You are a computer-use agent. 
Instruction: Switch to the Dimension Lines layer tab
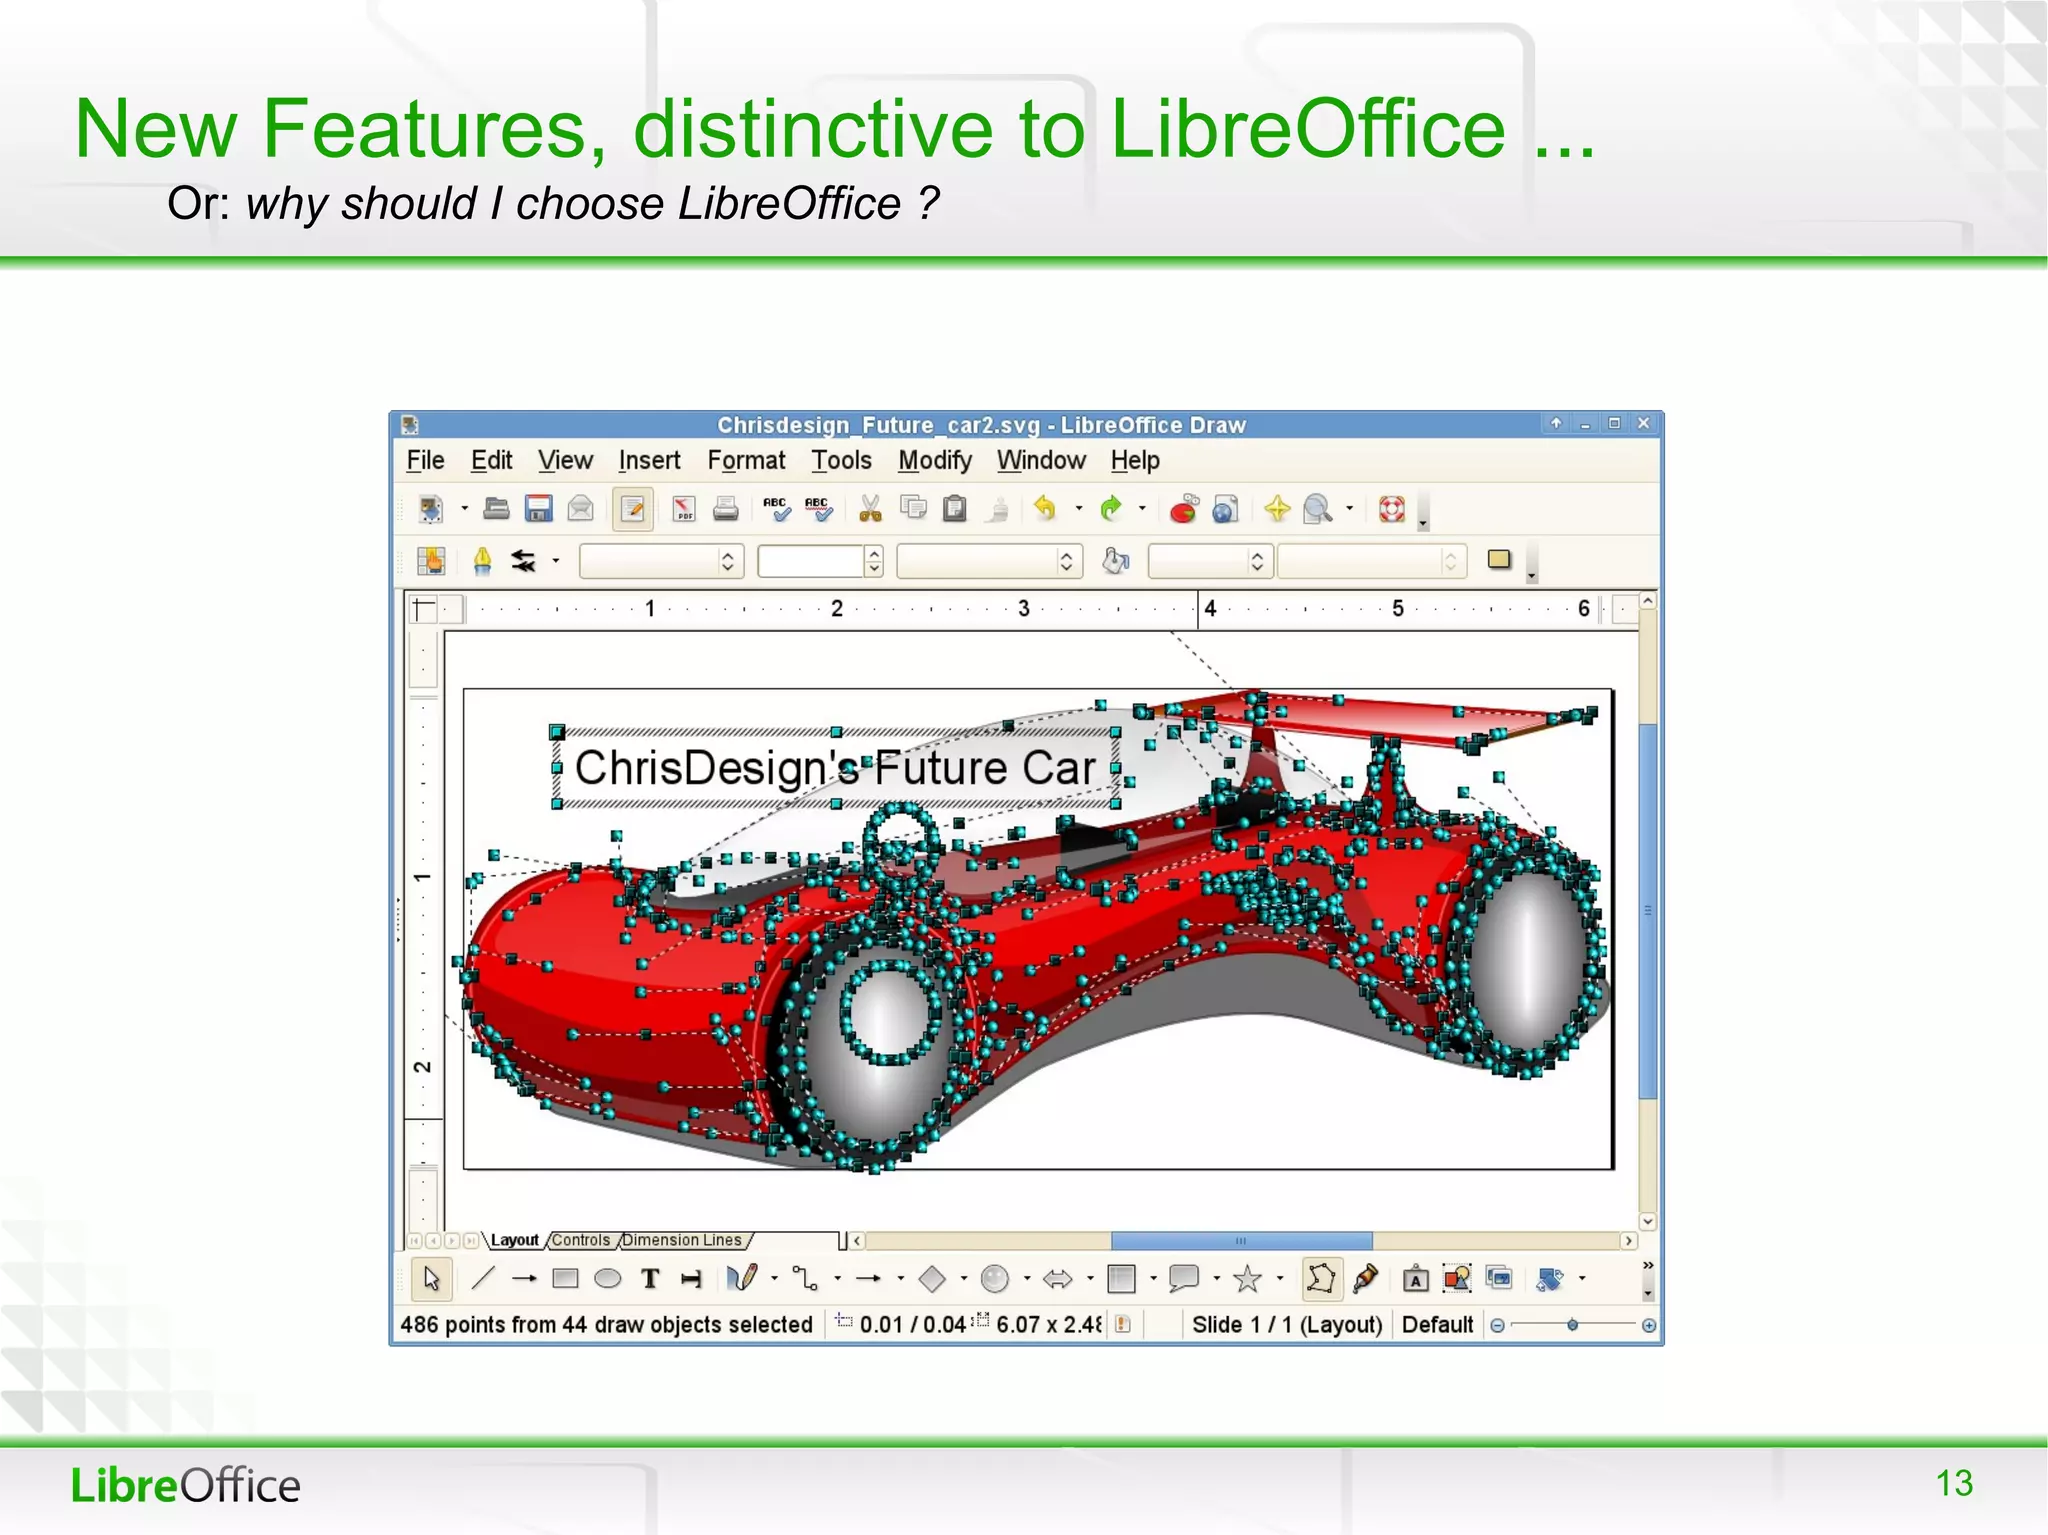point(682,1240)
